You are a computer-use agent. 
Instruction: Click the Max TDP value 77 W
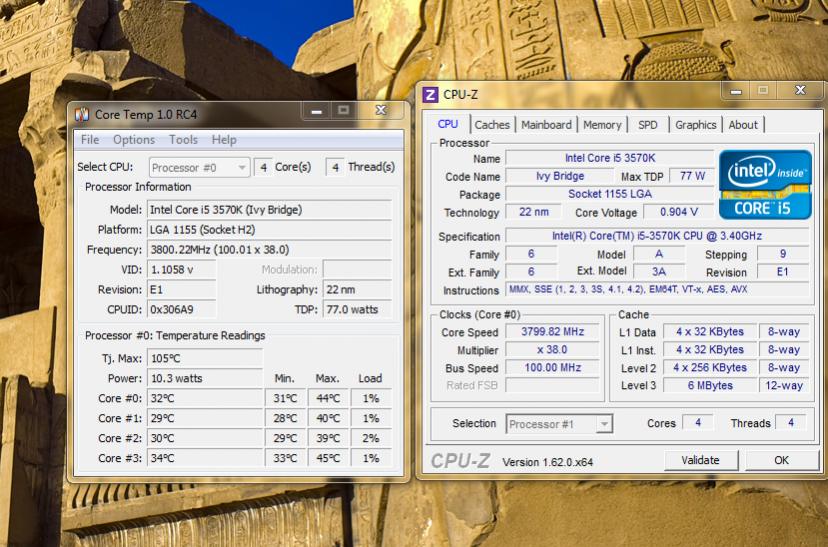coord(692,176)
